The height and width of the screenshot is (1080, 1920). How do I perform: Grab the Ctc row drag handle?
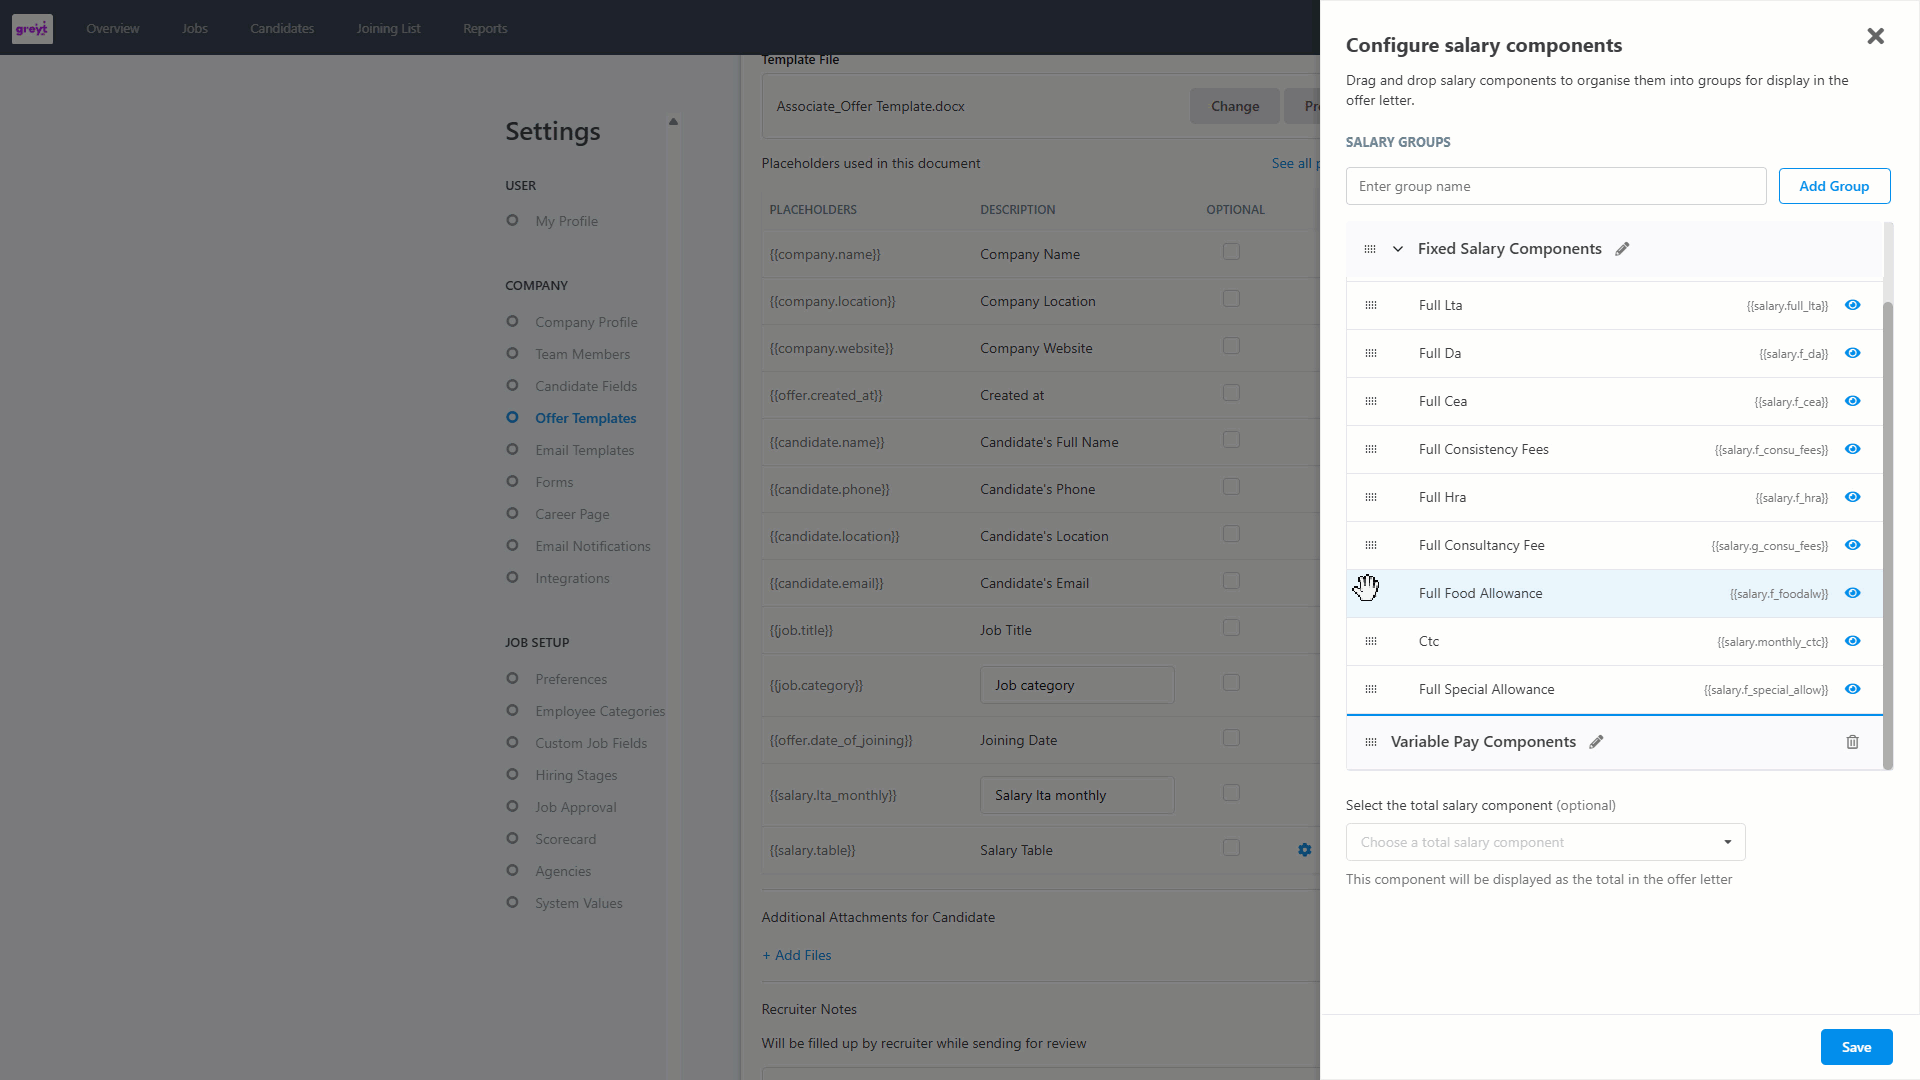click(1370, 642)
